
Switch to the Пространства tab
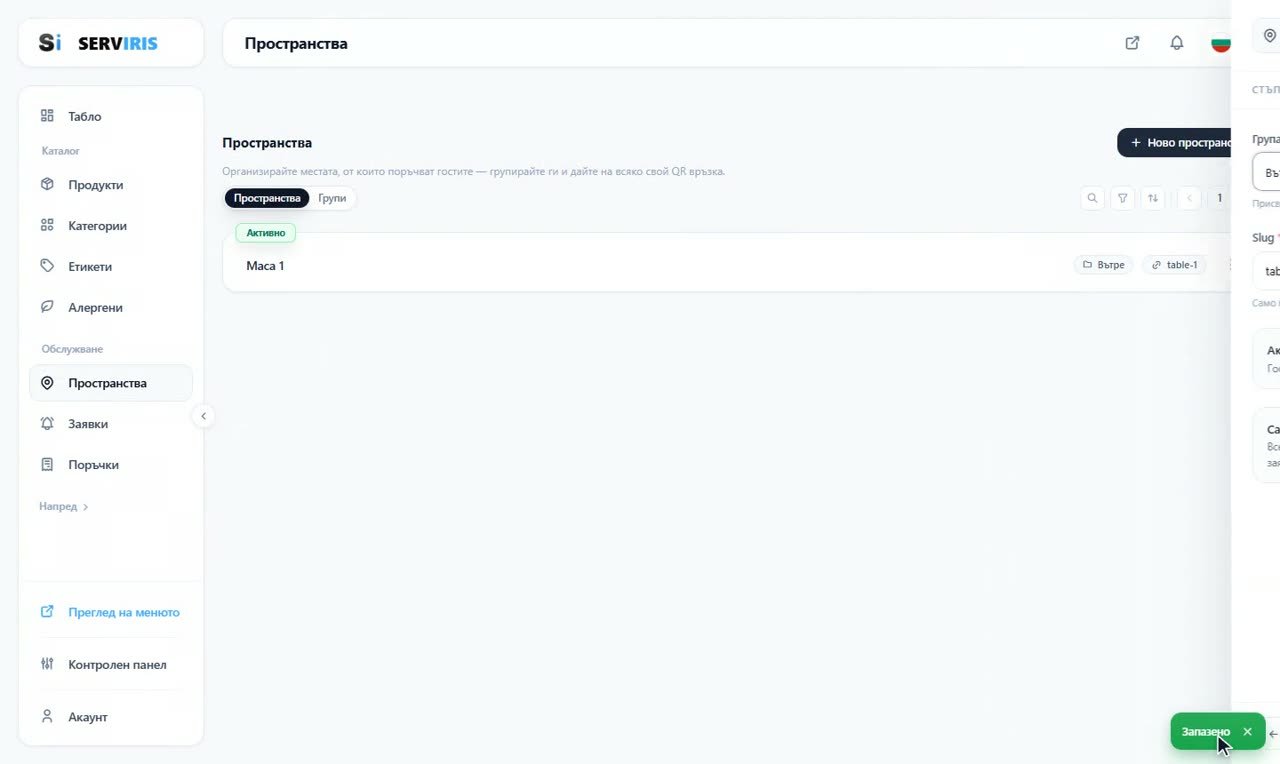tap(267, 198)
